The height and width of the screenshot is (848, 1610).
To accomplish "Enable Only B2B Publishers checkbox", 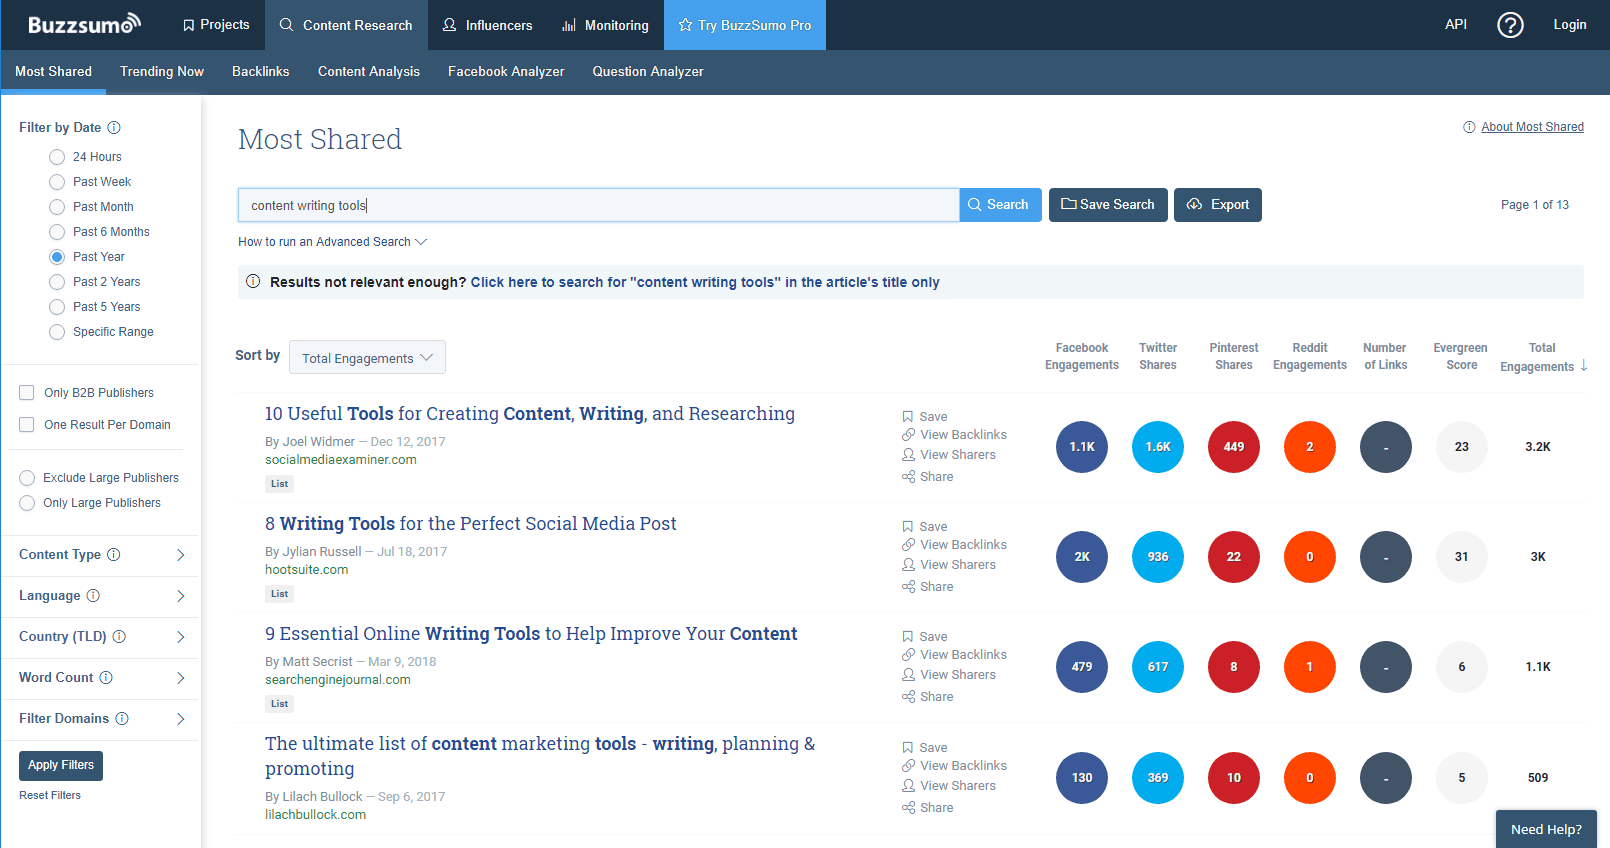I will tap(27, 393).
